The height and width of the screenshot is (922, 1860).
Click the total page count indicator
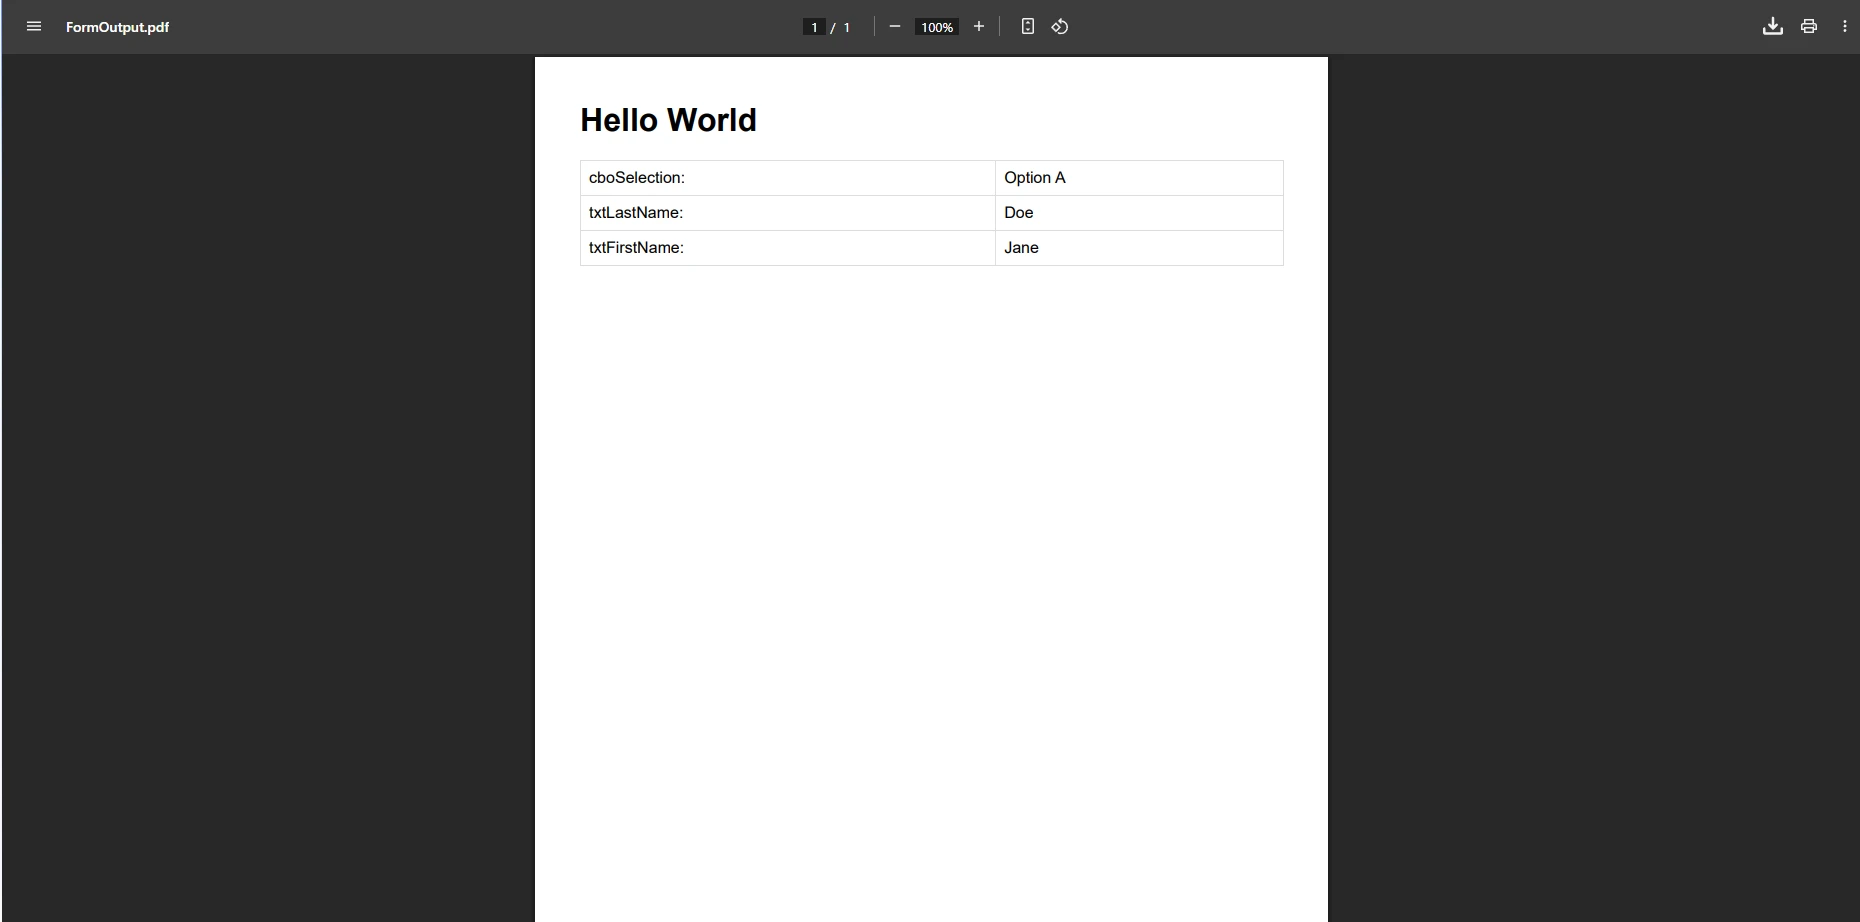tap(846, 27)
